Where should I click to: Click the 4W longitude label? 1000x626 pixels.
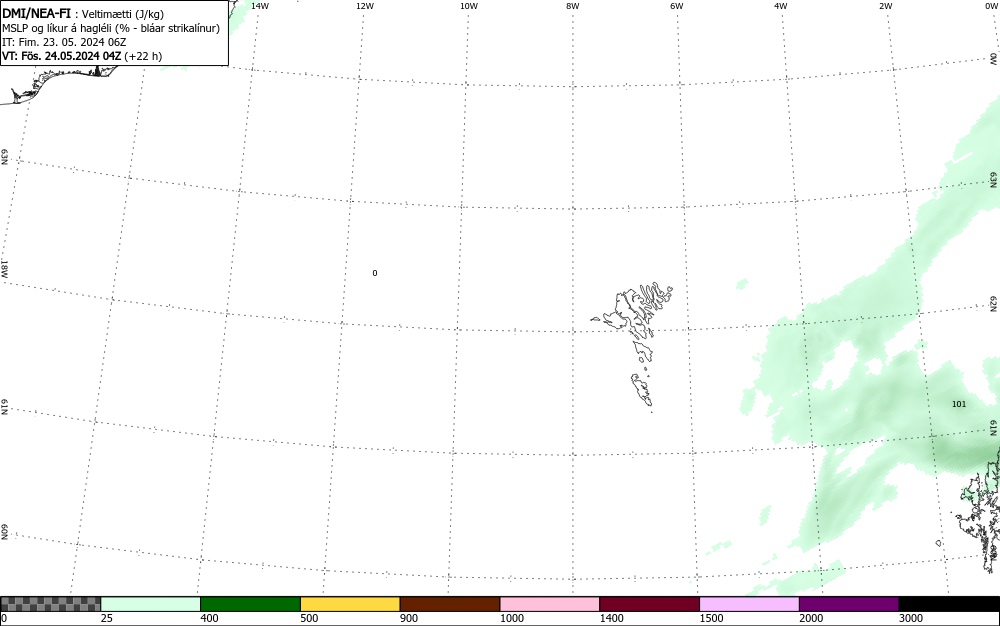pyautogui.click(x=781, y=6)
